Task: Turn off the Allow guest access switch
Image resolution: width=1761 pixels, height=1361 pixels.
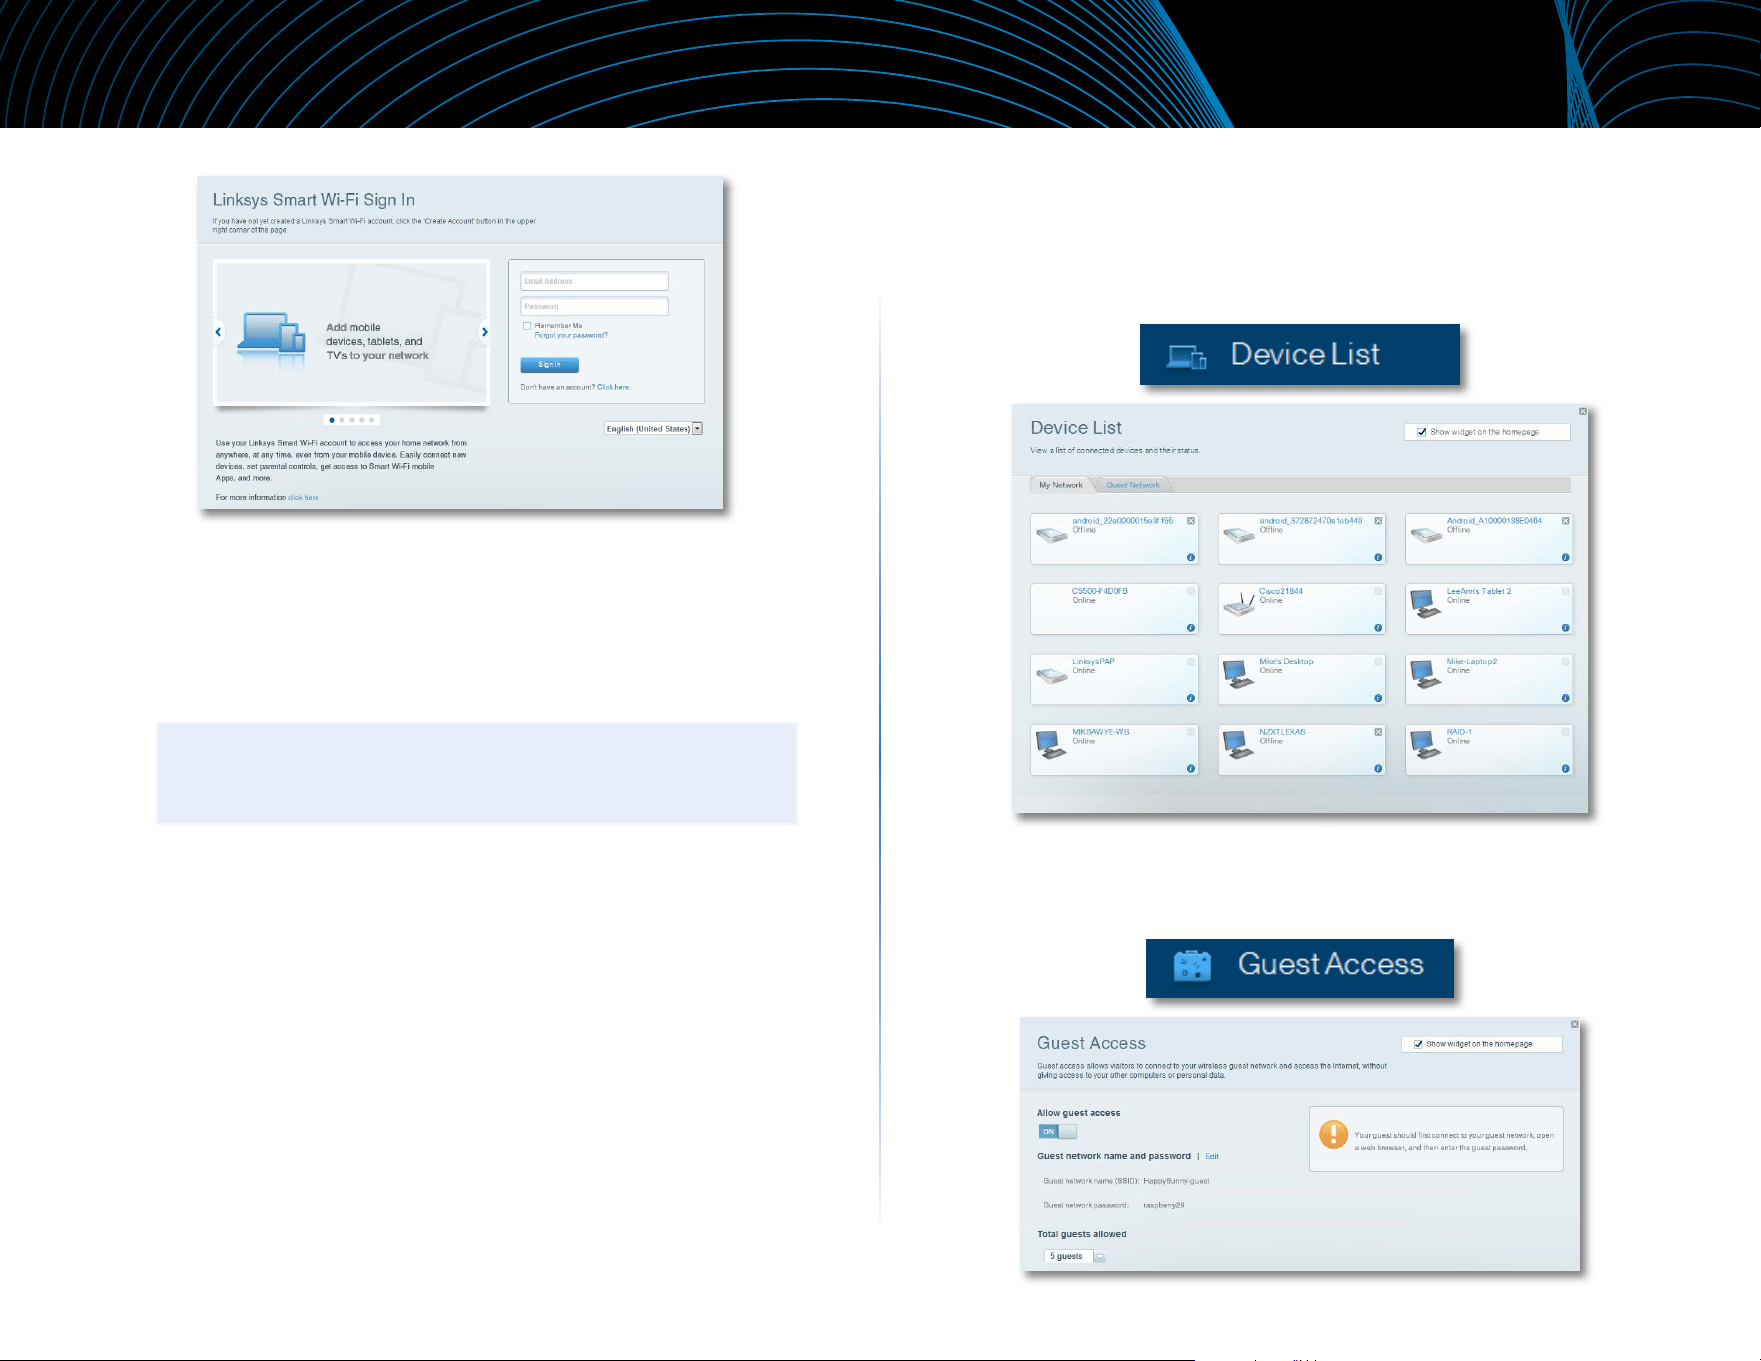Action: [x=1058, y=1132]
